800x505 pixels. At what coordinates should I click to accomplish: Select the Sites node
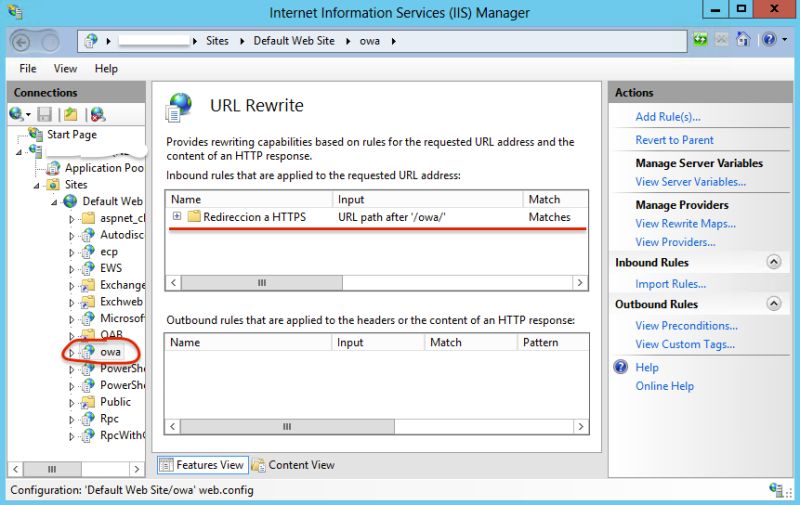76,185
